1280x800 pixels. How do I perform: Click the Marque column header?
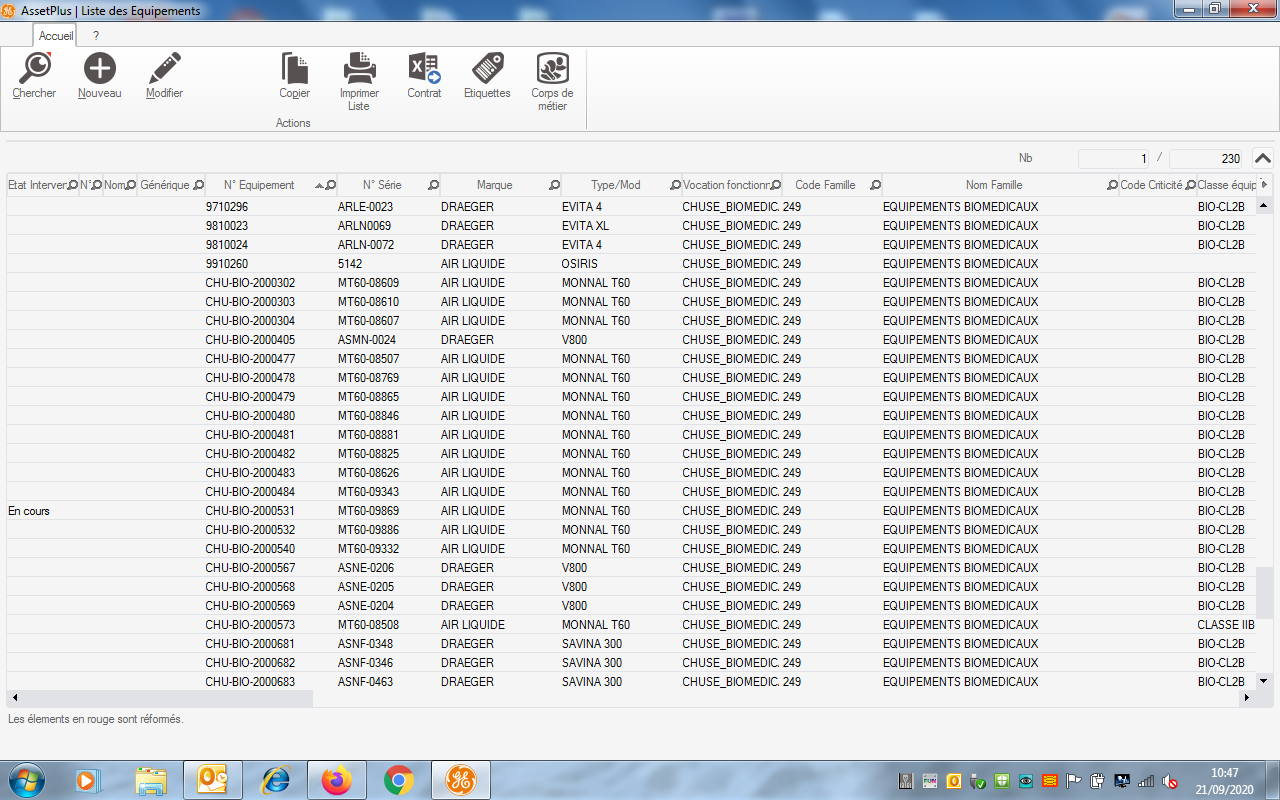tap(494, 185)
